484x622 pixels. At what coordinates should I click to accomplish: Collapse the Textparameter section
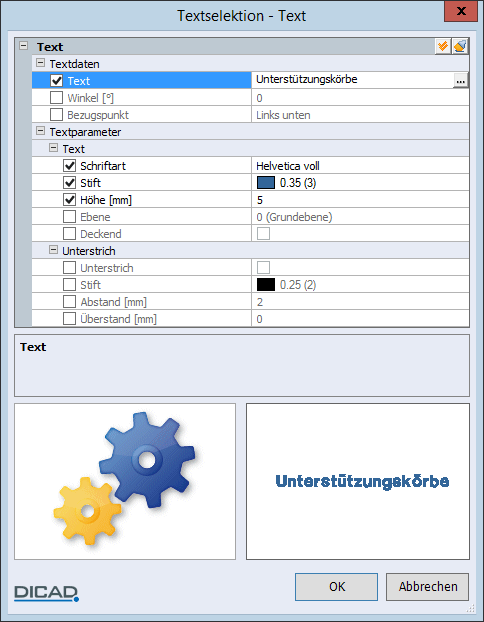coord(40,131)
